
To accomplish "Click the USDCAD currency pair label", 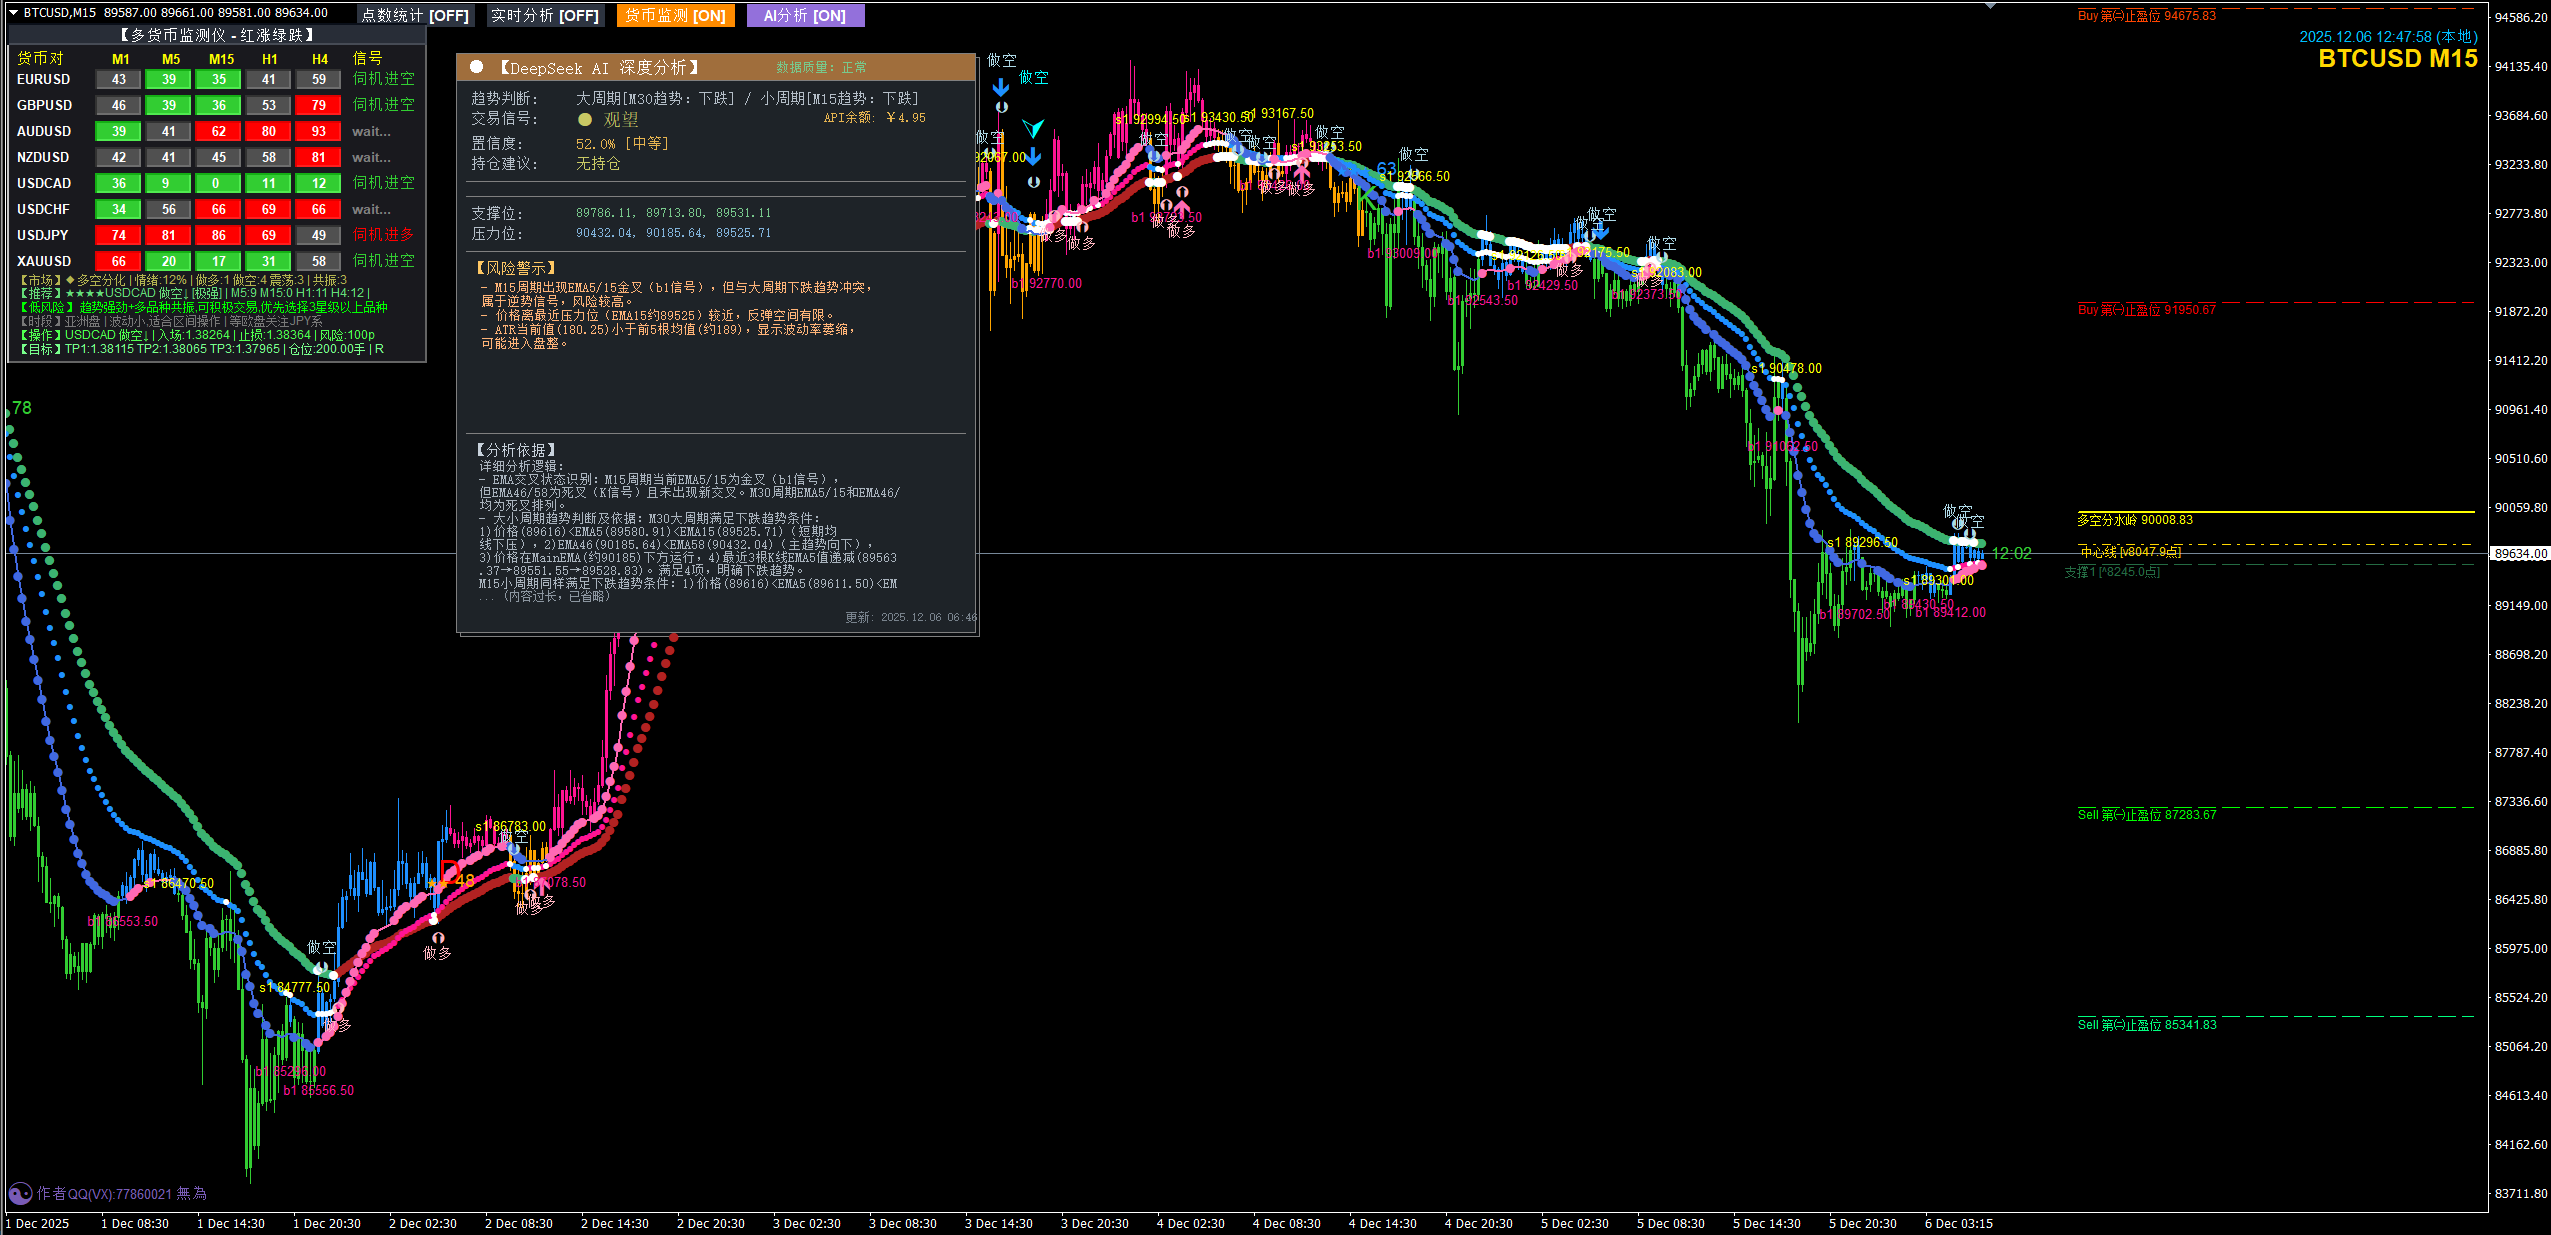I will tap(44, 183).
